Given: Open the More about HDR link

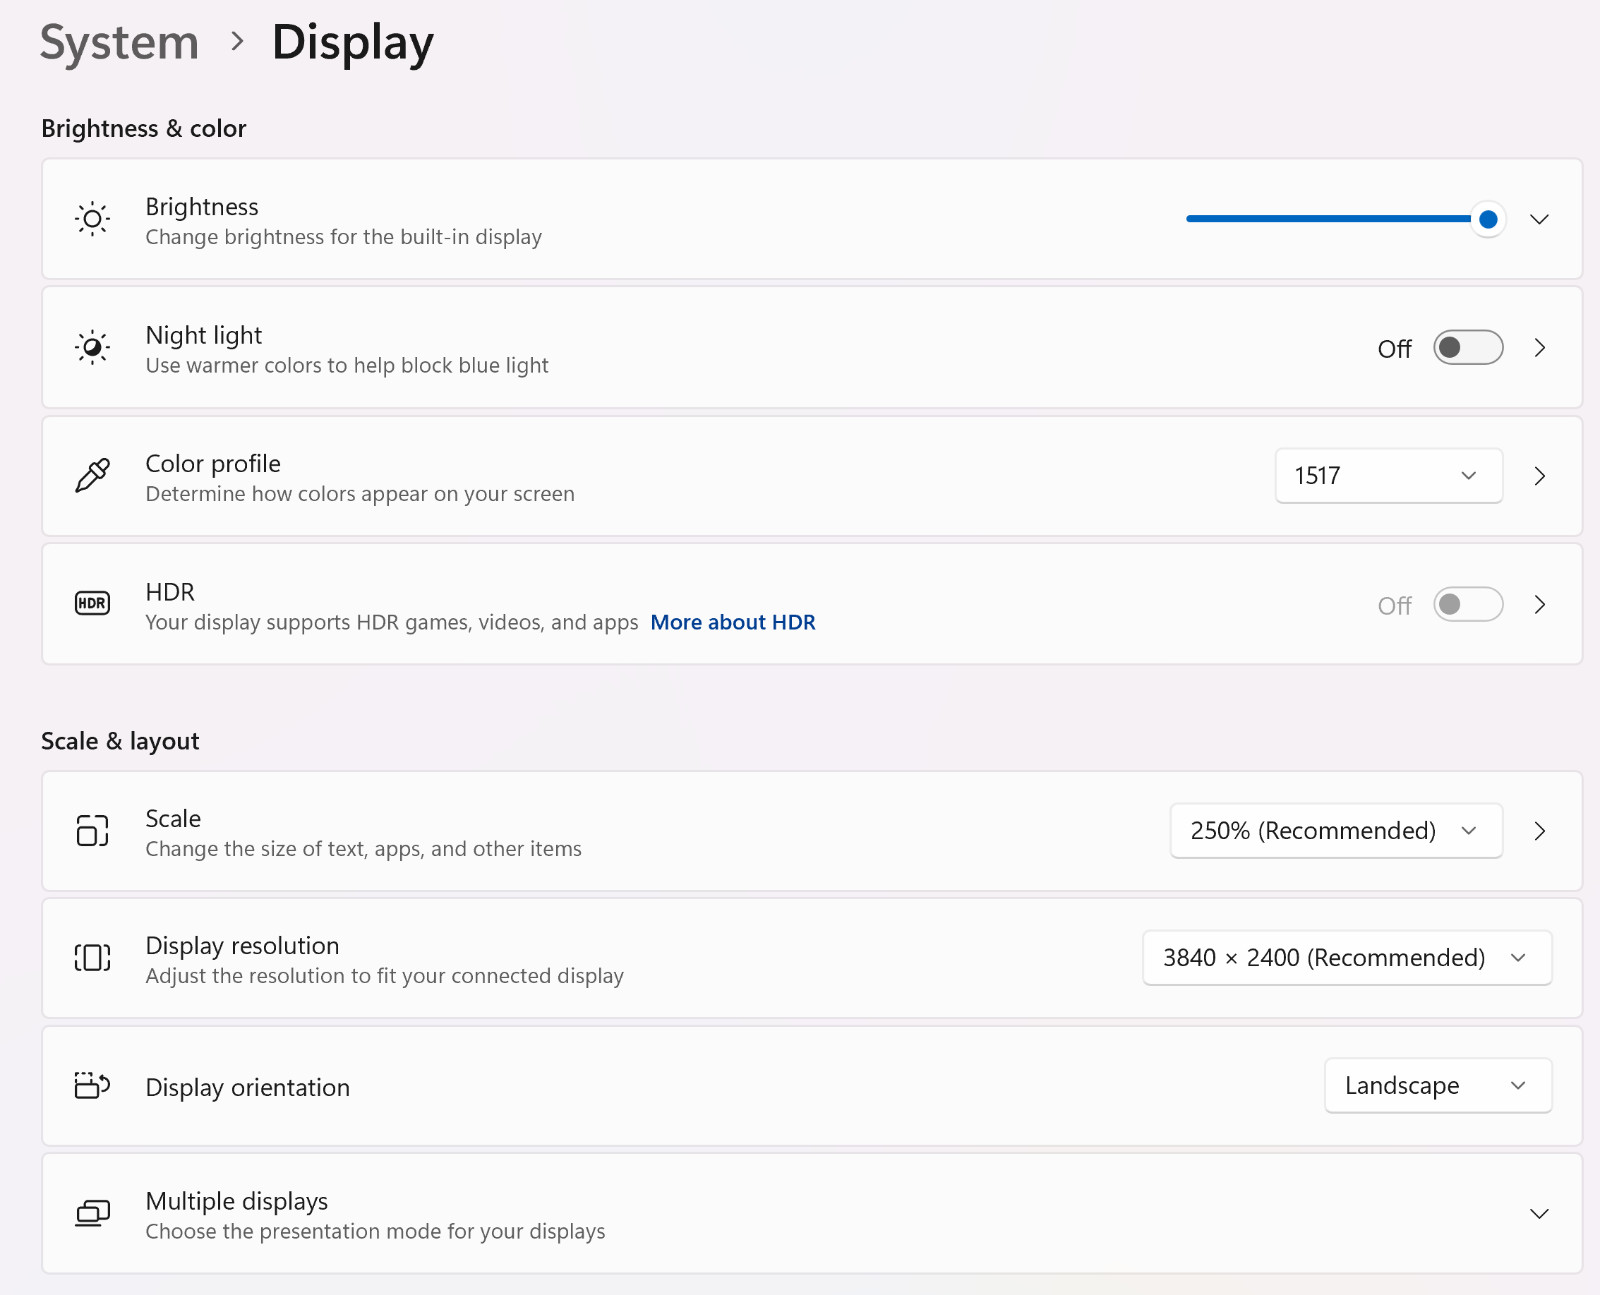Looking at the screenshot, I should [x=733, y=622].
